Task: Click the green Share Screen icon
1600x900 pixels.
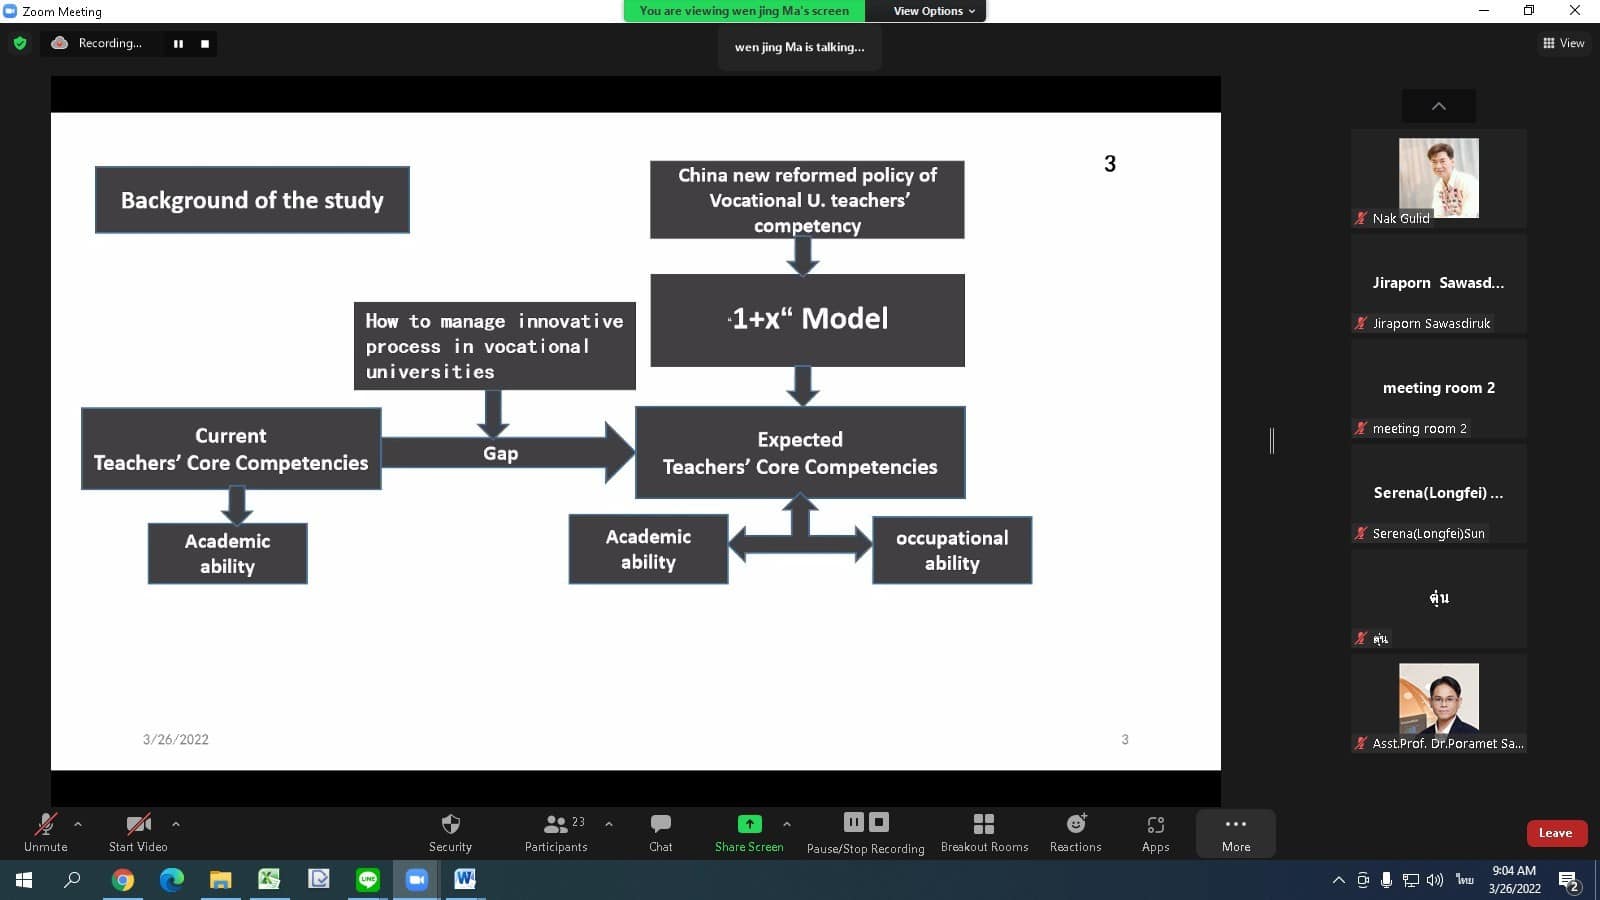Action: (749, 824)
